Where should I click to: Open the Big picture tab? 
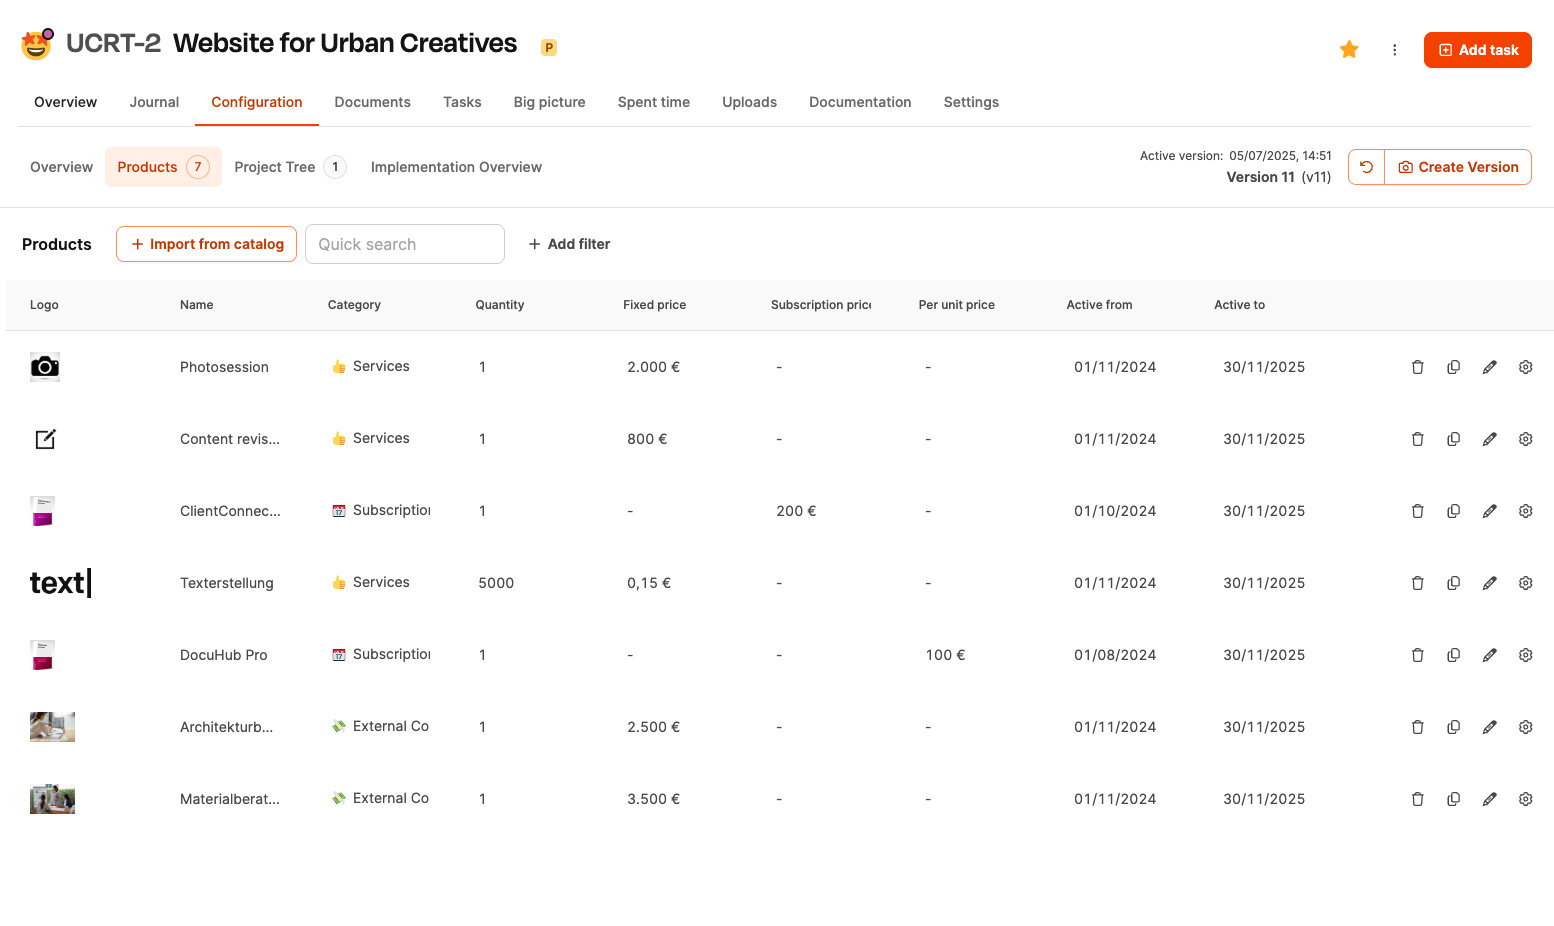pyautogui.click(x=549, y=102)
